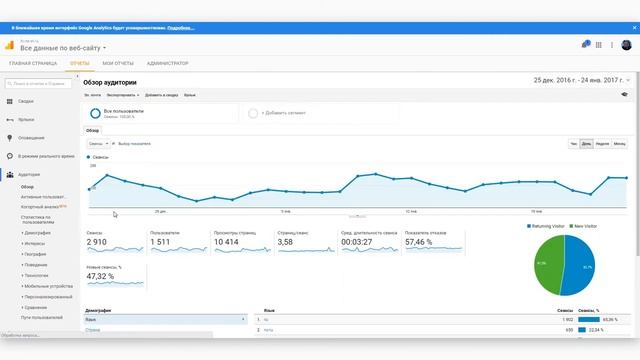Focus the sidebar report search field
This screenshot has height=360, width=640.
click(38, 83)
